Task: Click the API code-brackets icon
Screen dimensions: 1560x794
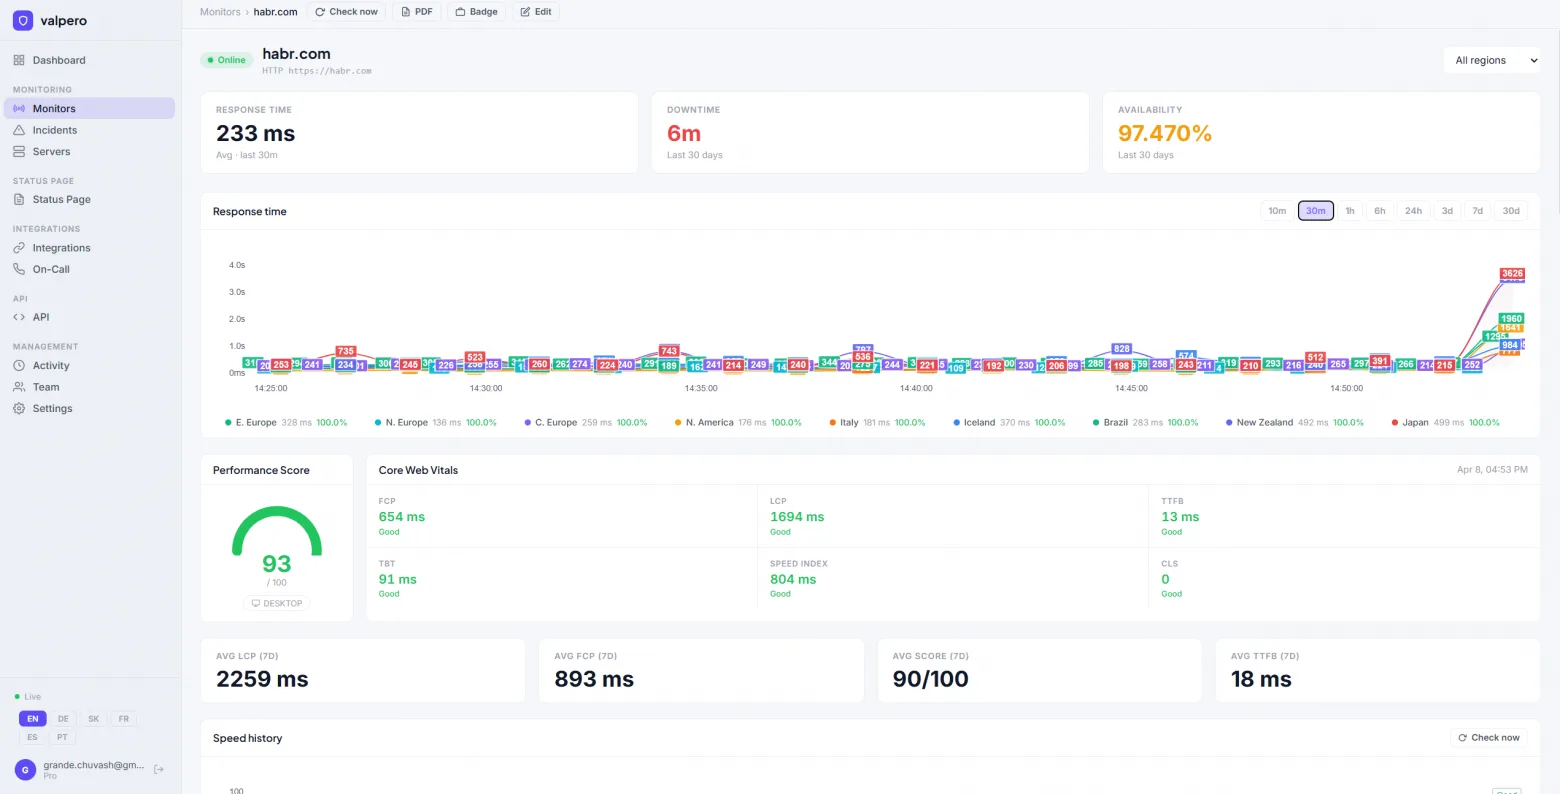Action: pyautogui.click(x=19, y=317)
